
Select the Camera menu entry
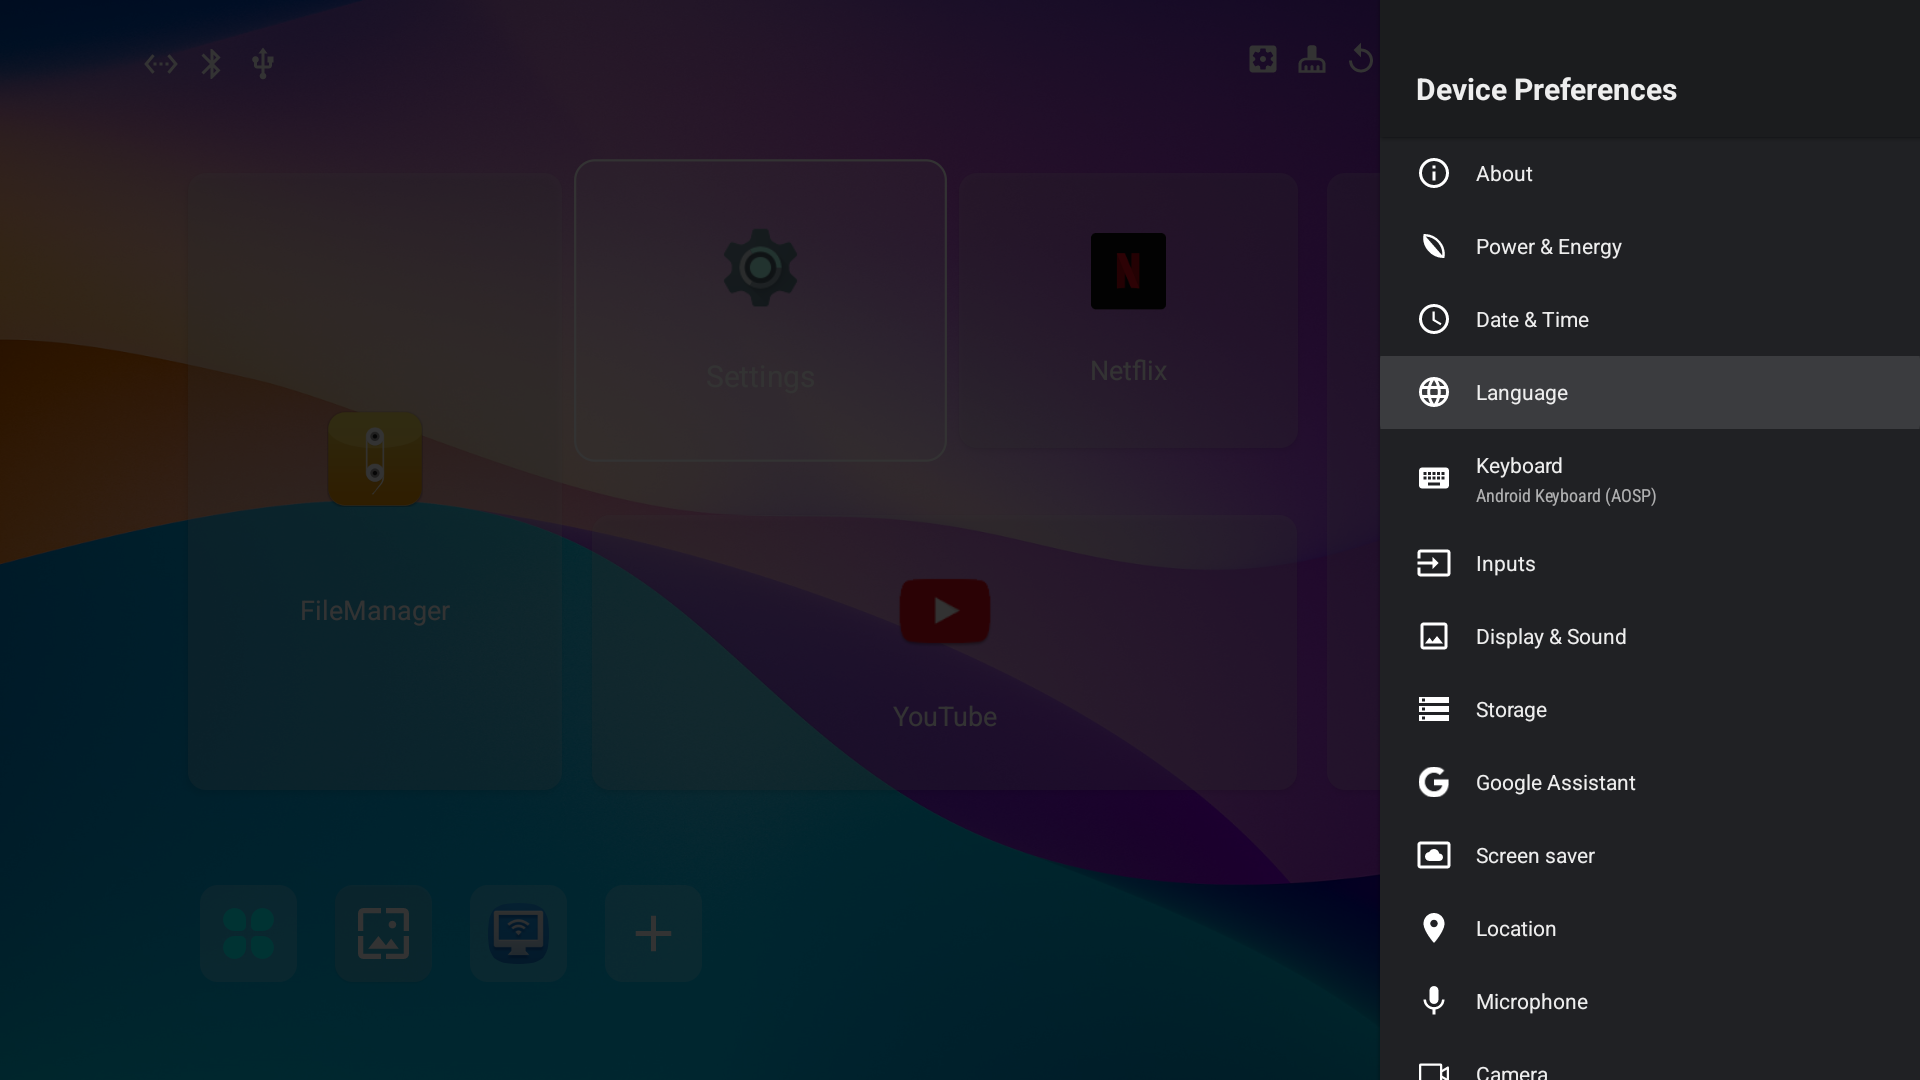point(1511,1070)
